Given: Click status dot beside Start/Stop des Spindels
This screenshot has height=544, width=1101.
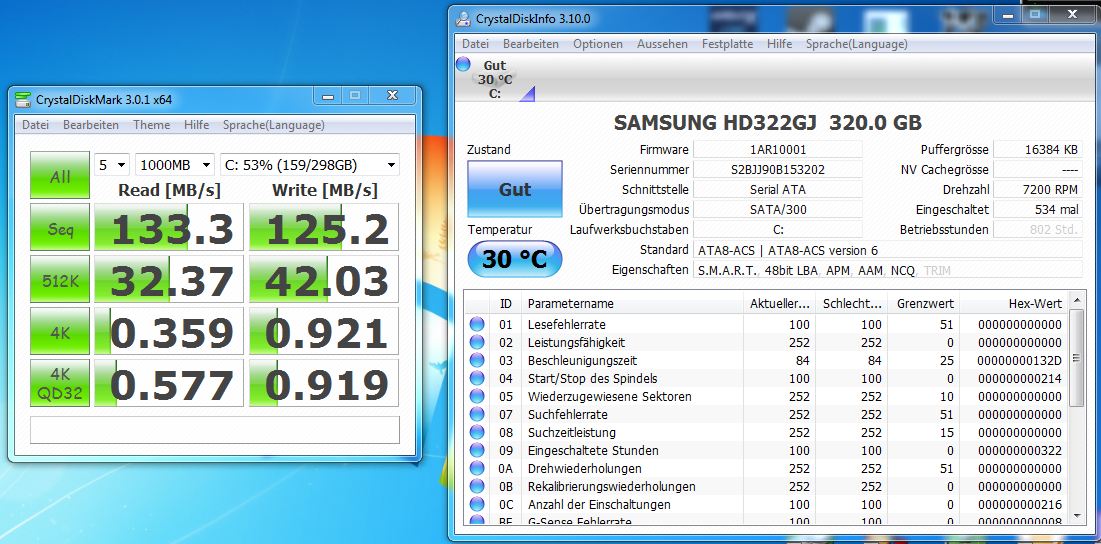Looking at the screenshot, I should click(x=477, y=378).
